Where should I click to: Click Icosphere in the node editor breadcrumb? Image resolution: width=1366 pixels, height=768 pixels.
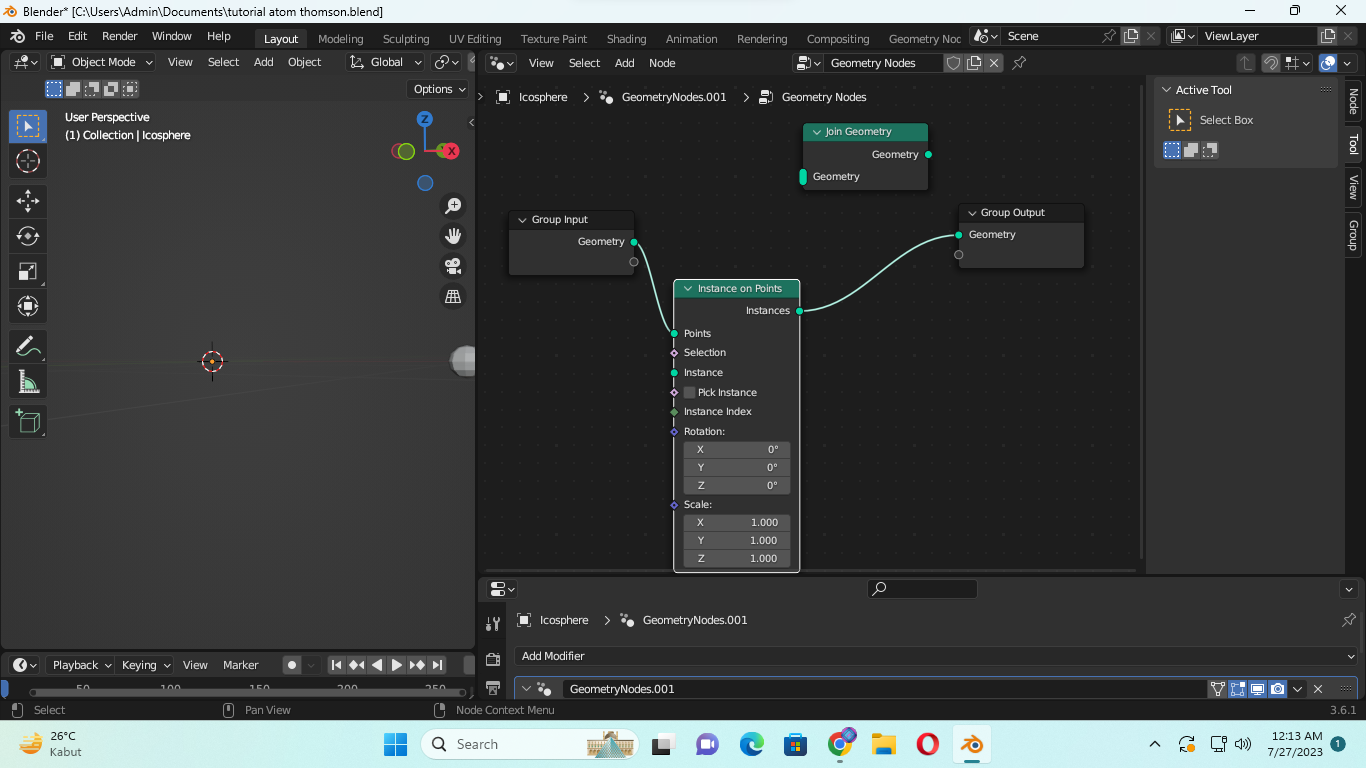(543, 97)
